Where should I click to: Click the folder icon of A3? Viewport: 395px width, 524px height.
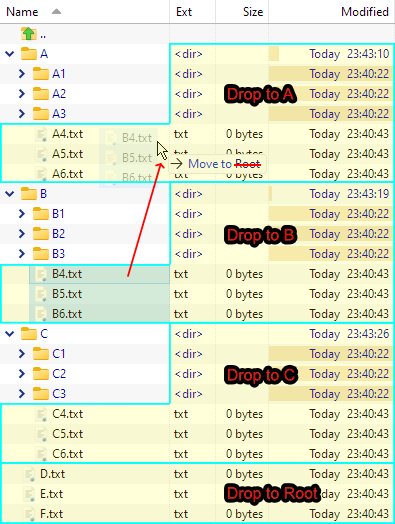tap(41, 114)
